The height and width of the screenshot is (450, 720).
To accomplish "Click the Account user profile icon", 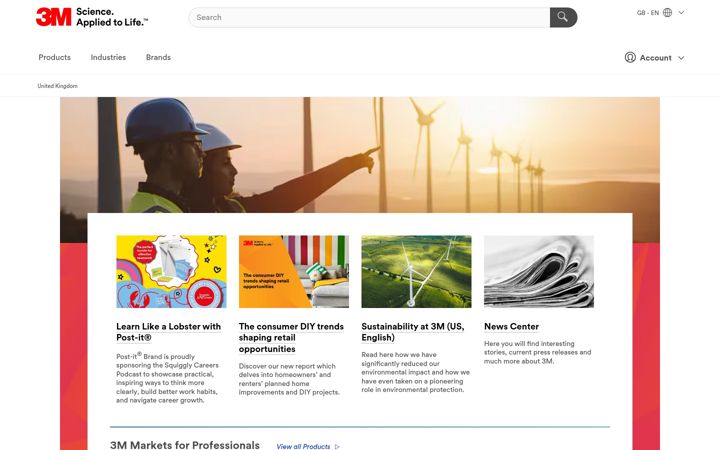I will point(630,57).
